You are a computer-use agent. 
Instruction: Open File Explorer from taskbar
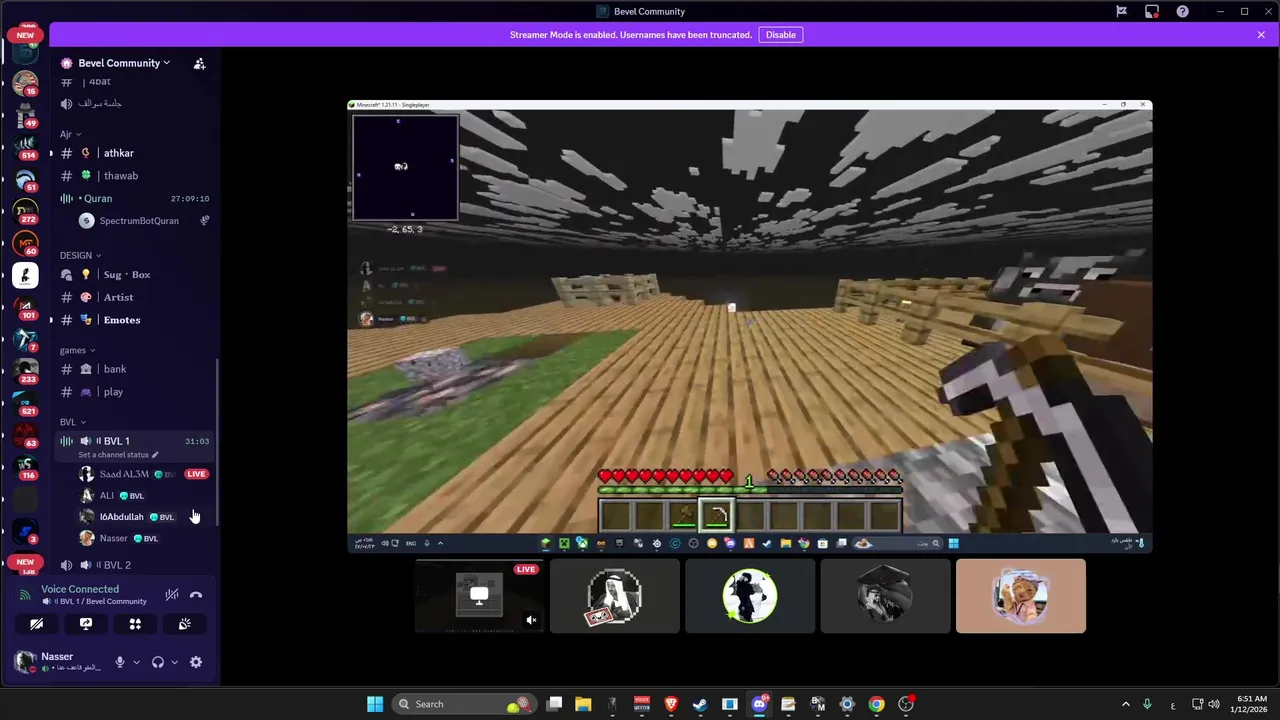583,704
